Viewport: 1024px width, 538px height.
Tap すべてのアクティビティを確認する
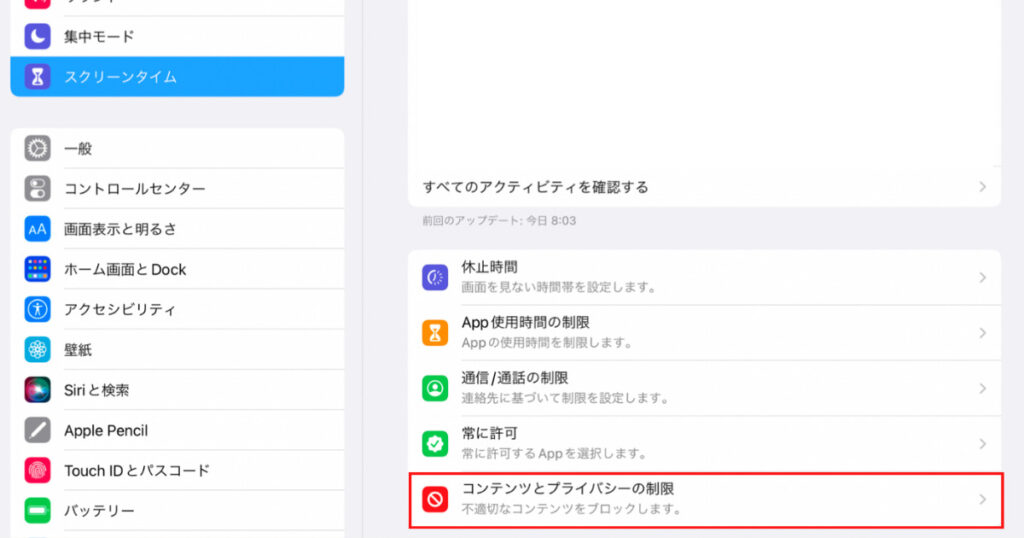coord(536,187)
